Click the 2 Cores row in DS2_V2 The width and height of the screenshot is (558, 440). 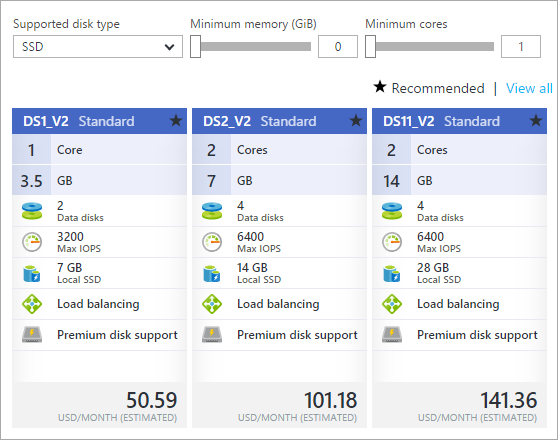[279, 150]
